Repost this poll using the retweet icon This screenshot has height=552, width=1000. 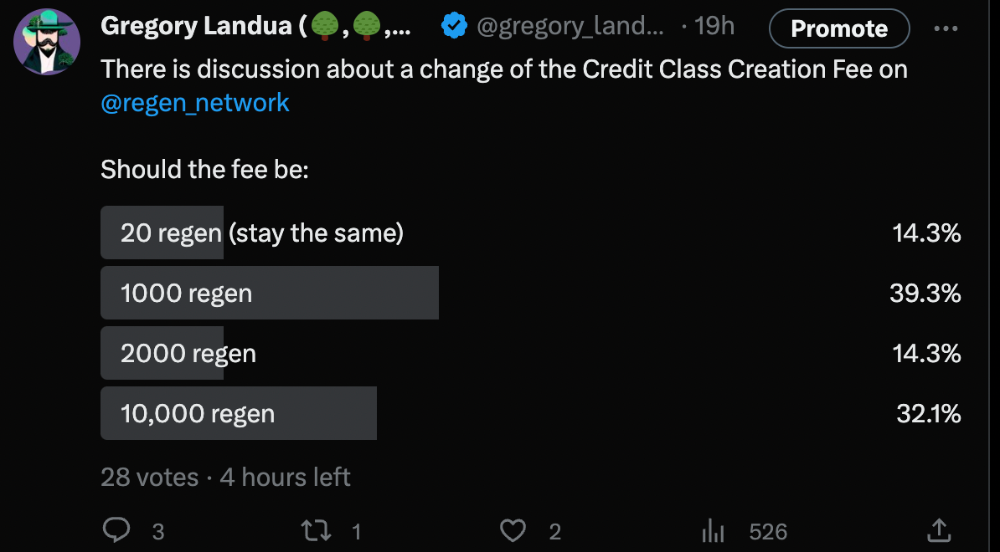click(316, 531)
